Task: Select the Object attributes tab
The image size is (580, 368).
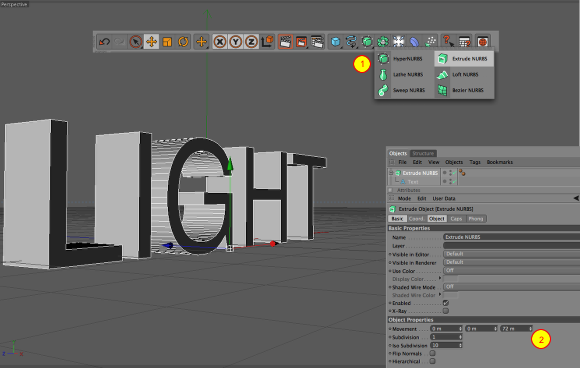Action: pos(436,219)
